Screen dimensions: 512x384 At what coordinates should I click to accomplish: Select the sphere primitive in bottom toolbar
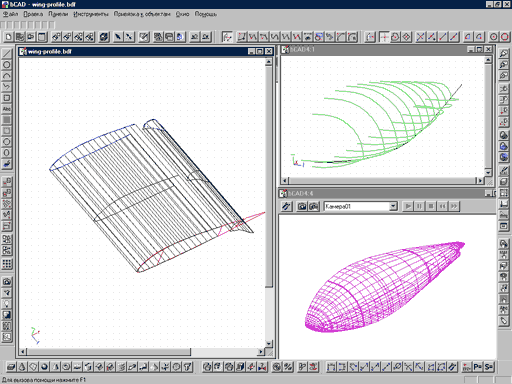tap(44, 367)
